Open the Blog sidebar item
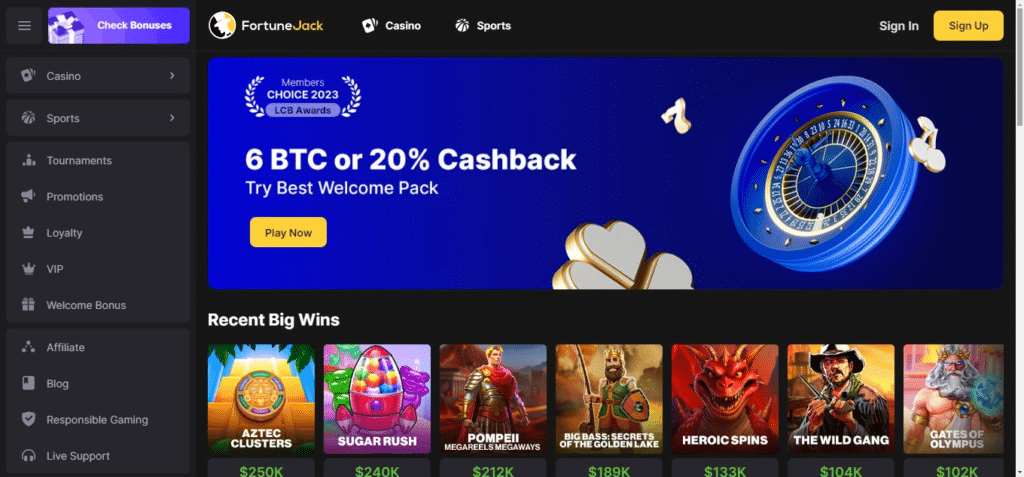1024x477 pixels. (x=98, y=384)
